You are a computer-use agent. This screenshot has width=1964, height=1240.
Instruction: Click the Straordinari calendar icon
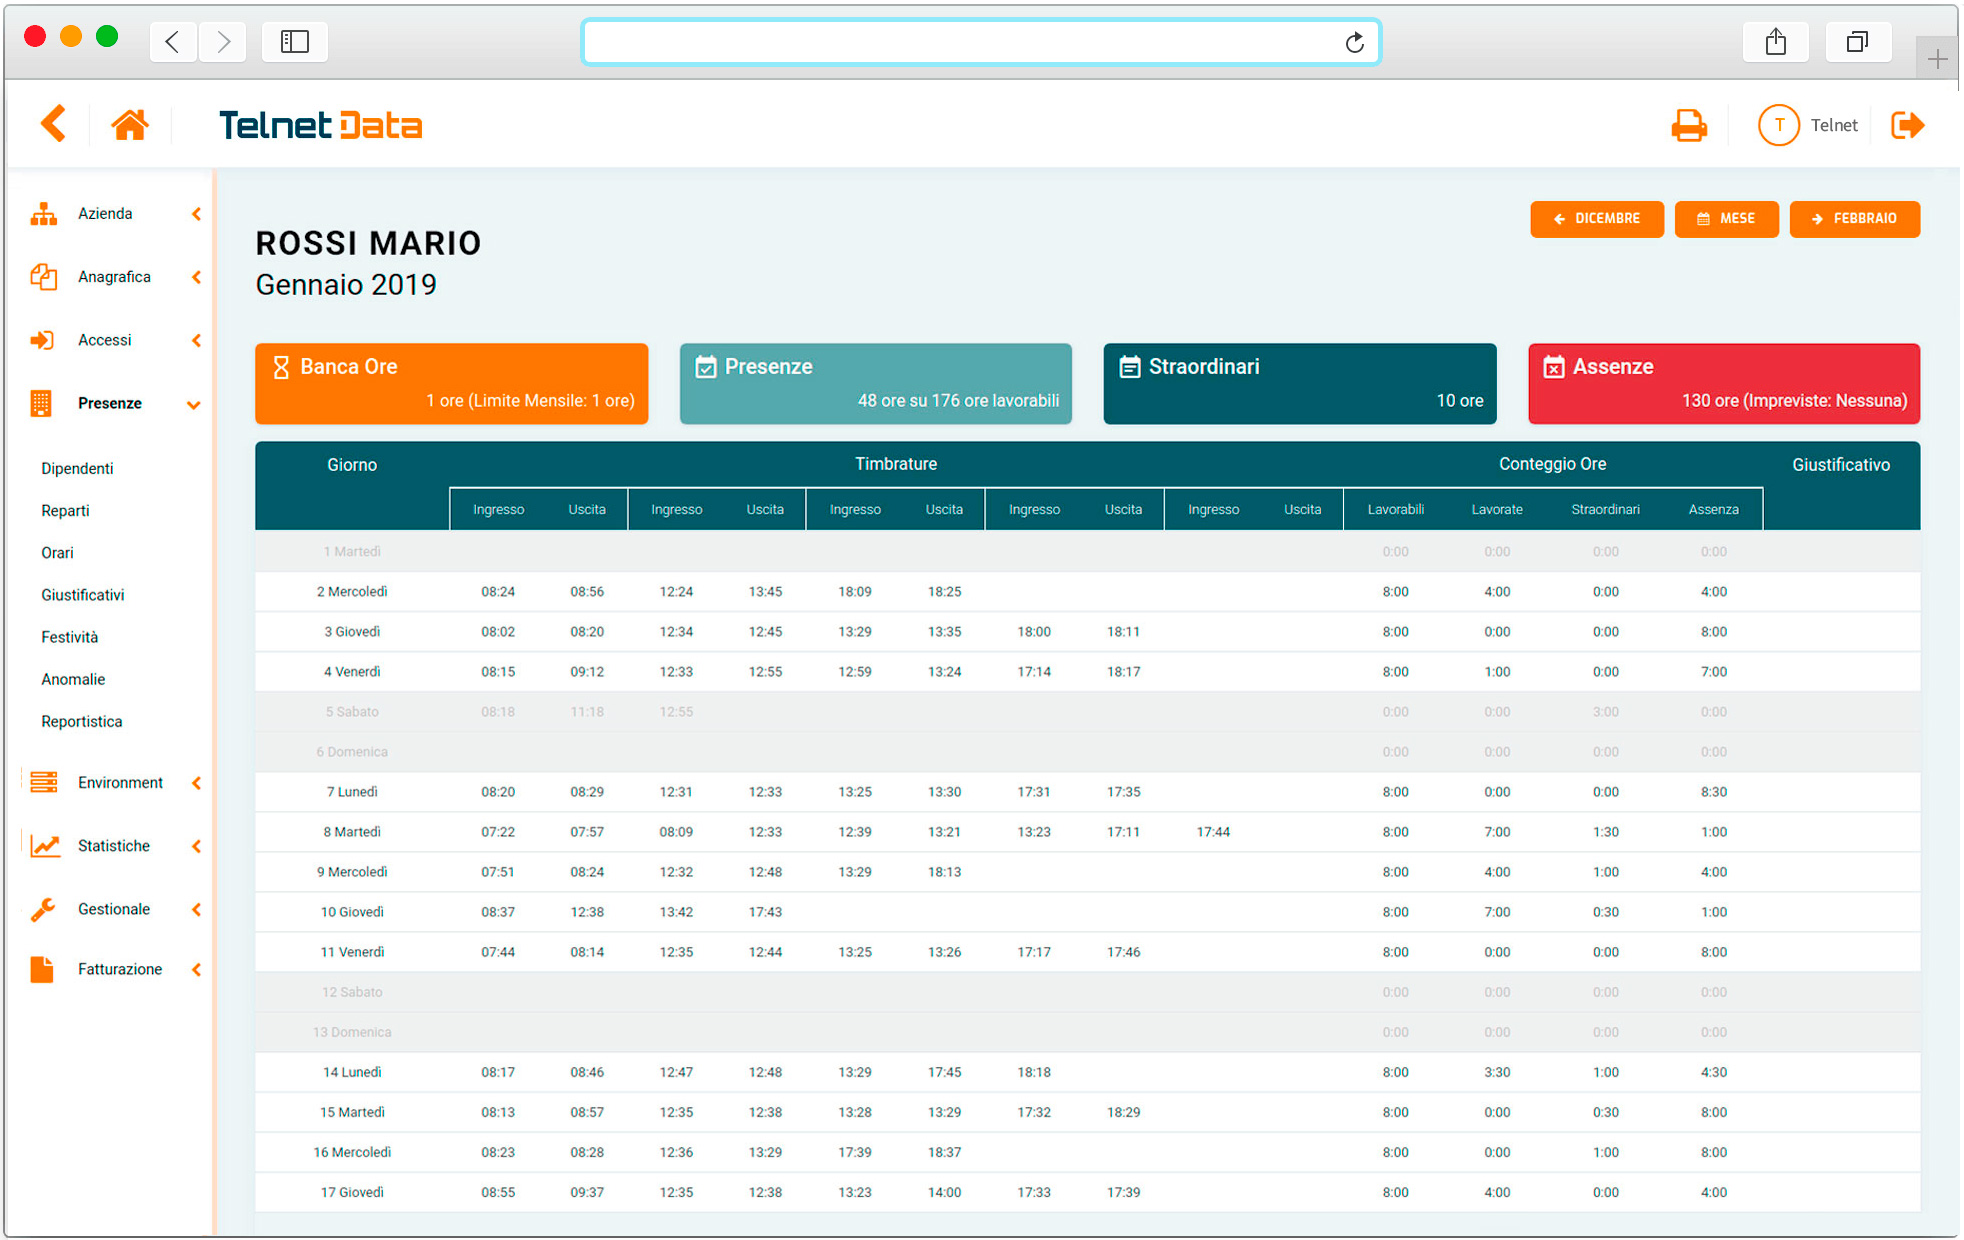1130,367
